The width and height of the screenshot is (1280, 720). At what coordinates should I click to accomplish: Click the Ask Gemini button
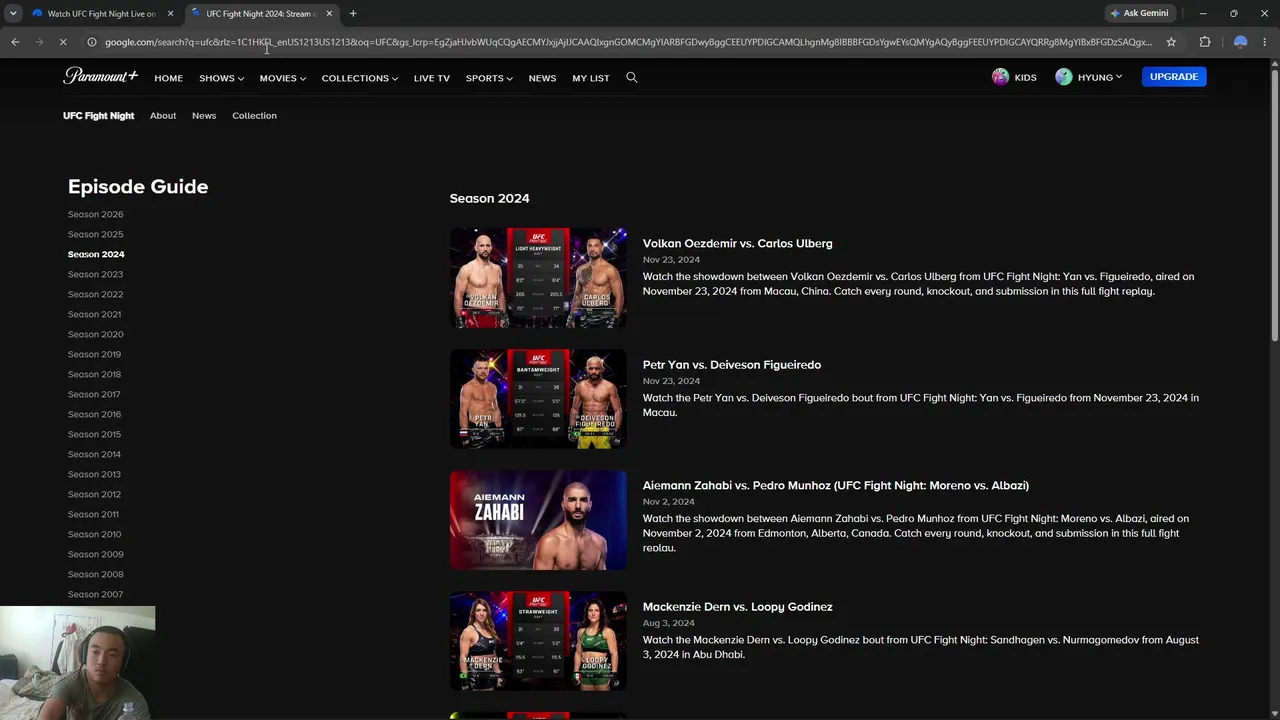1139,13
